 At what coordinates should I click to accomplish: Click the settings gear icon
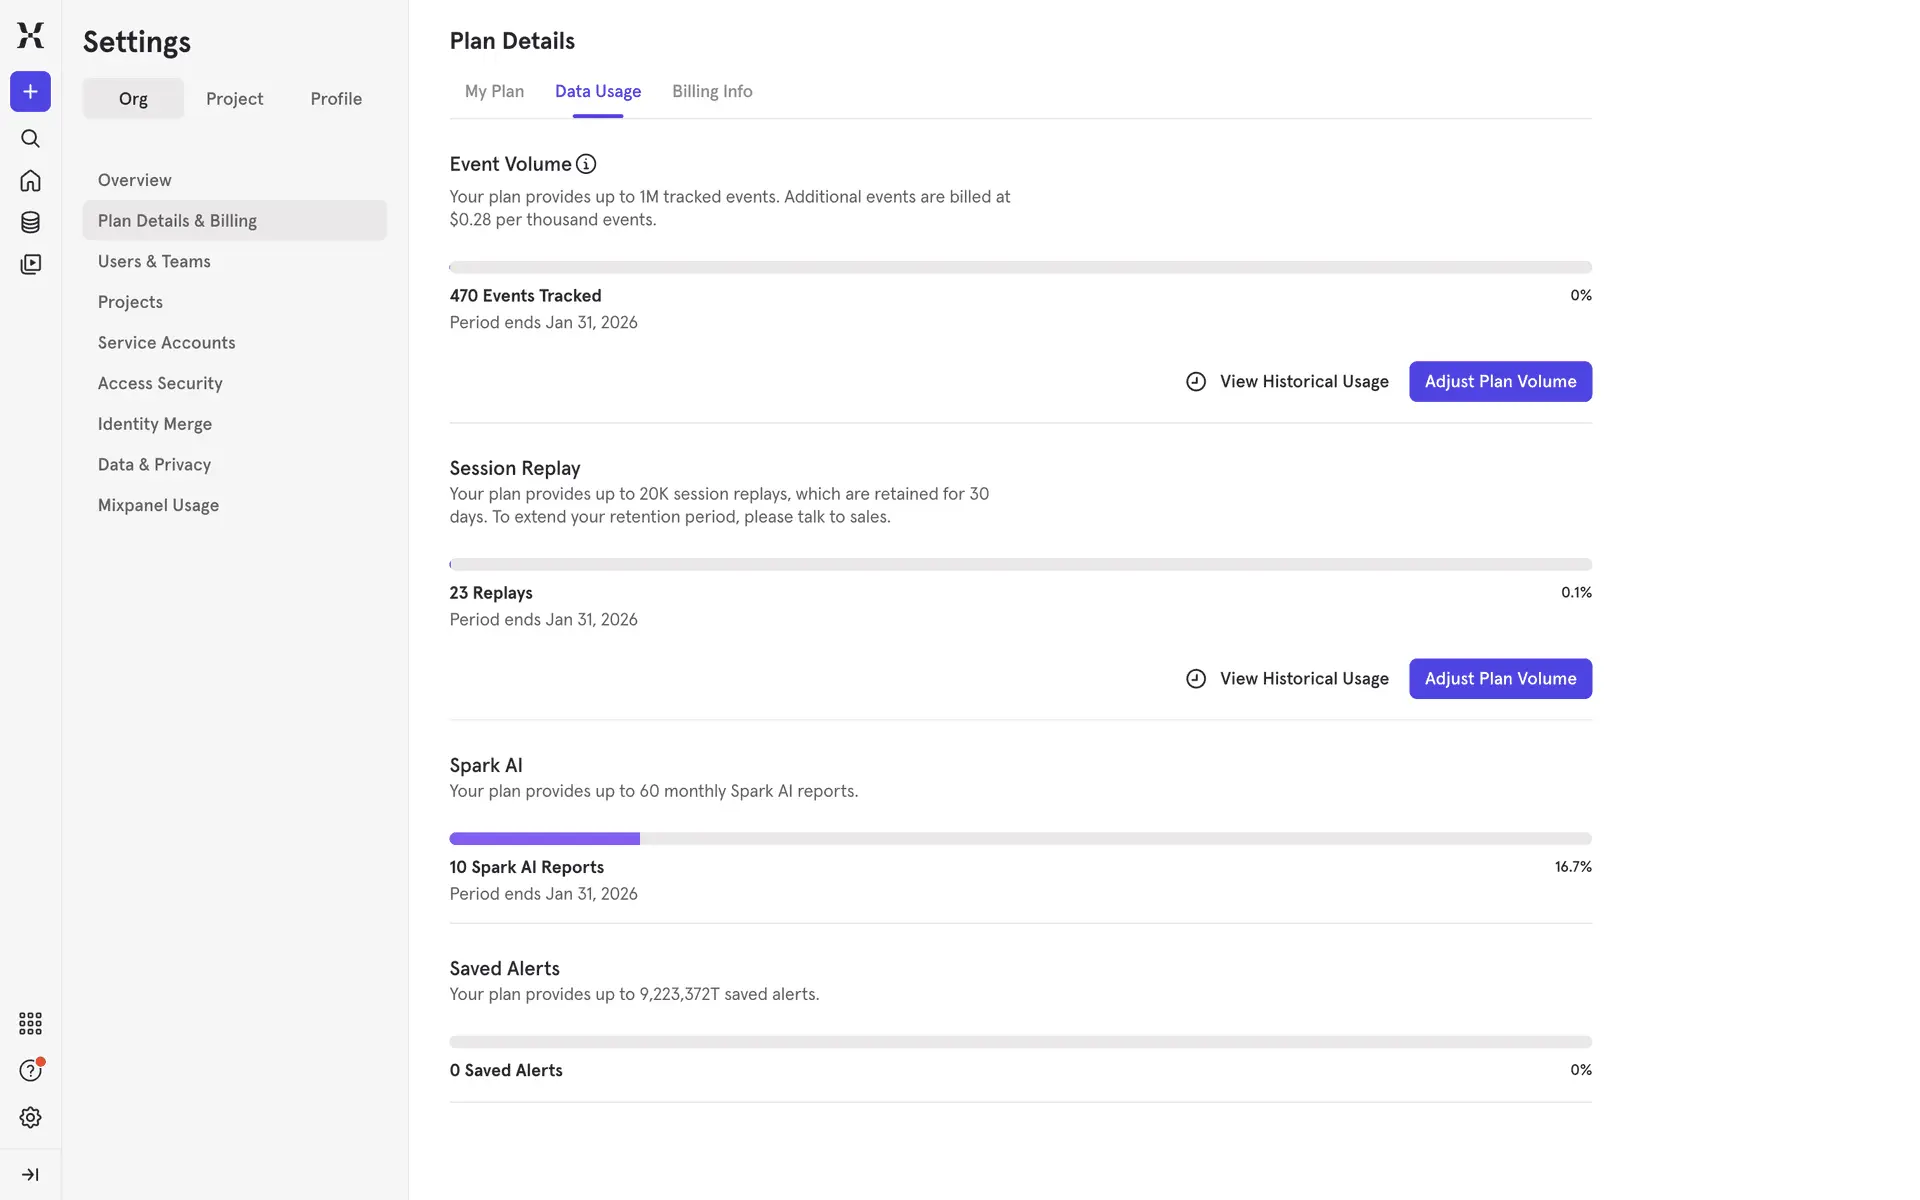point(30,1117)
